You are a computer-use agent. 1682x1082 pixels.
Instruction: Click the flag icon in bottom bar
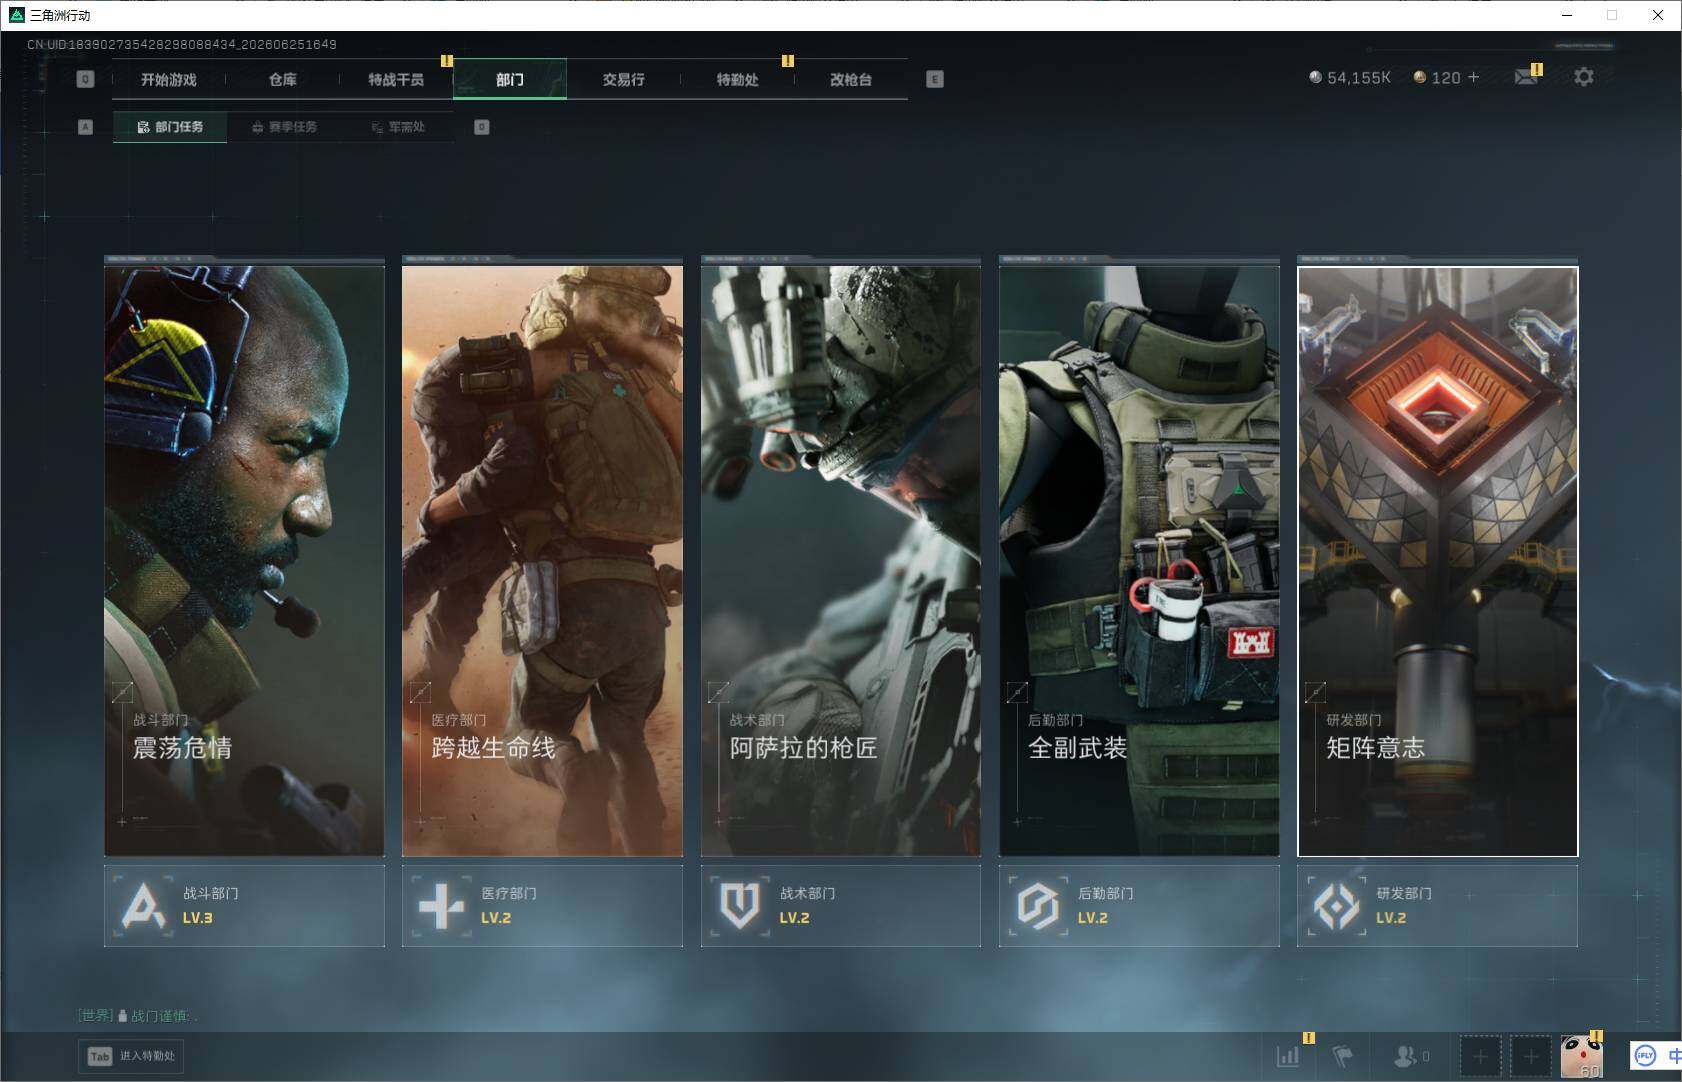click(x=1342, y=1055)
